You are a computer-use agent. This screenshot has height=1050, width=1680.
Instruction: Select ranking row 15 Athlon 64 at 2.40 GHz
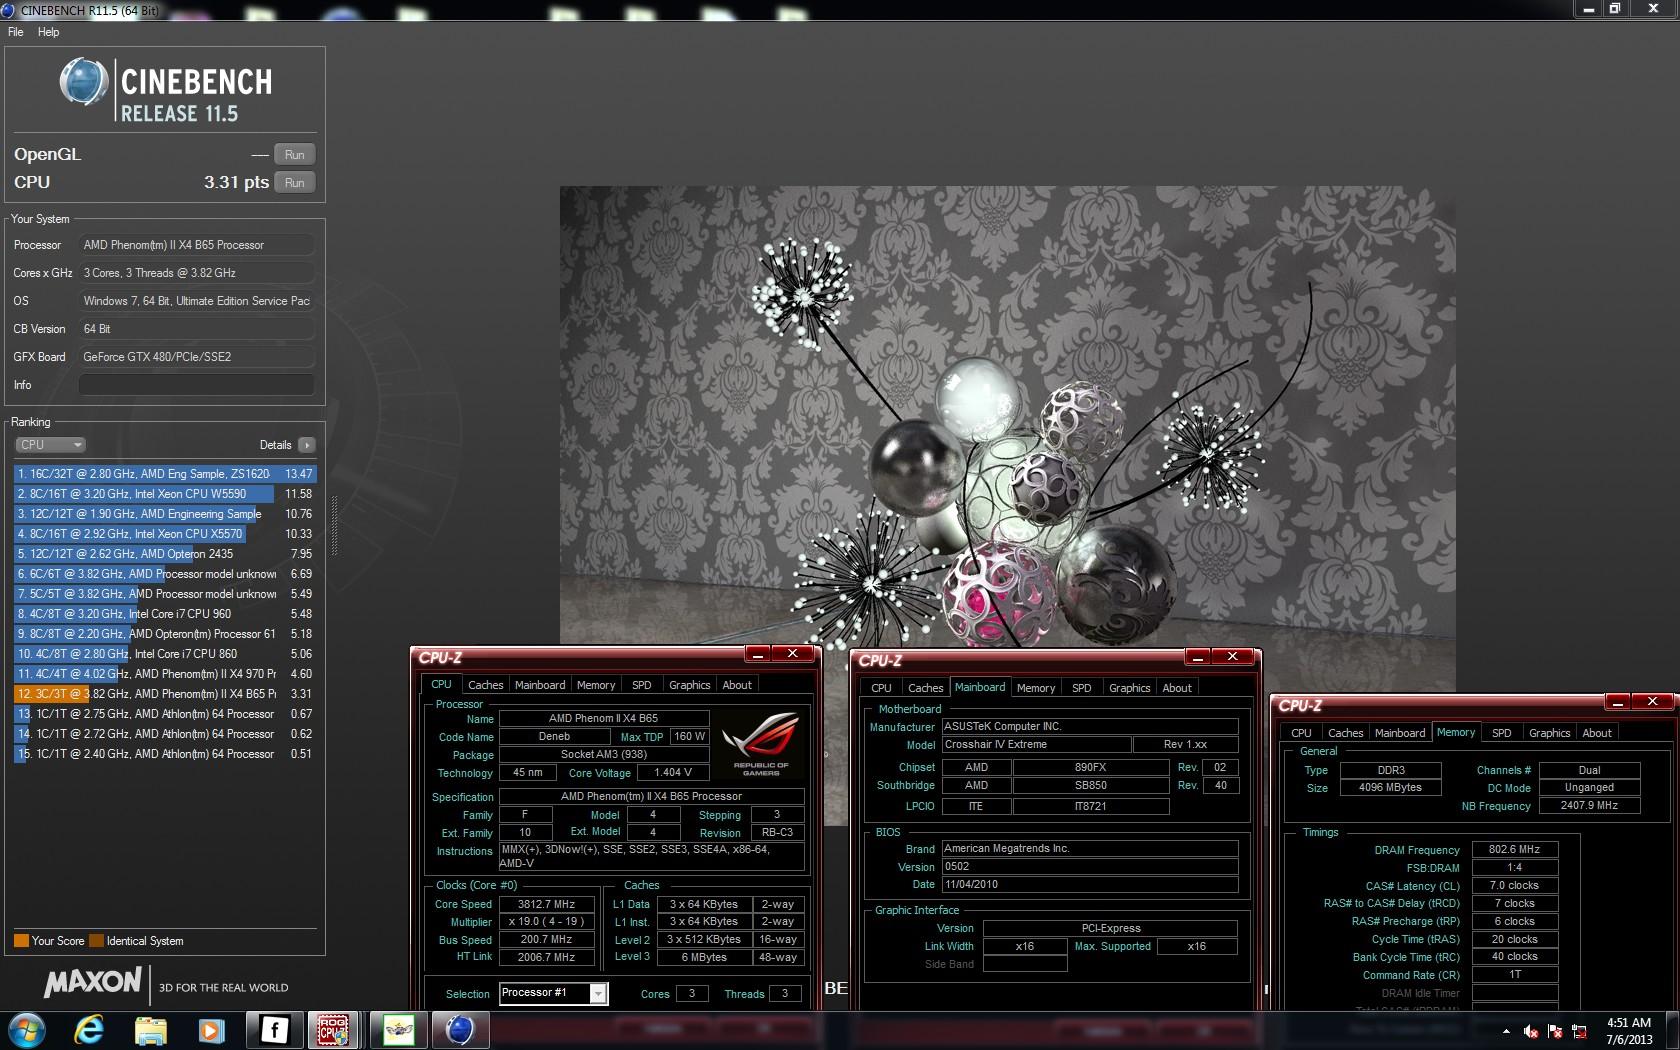[164, 754]
